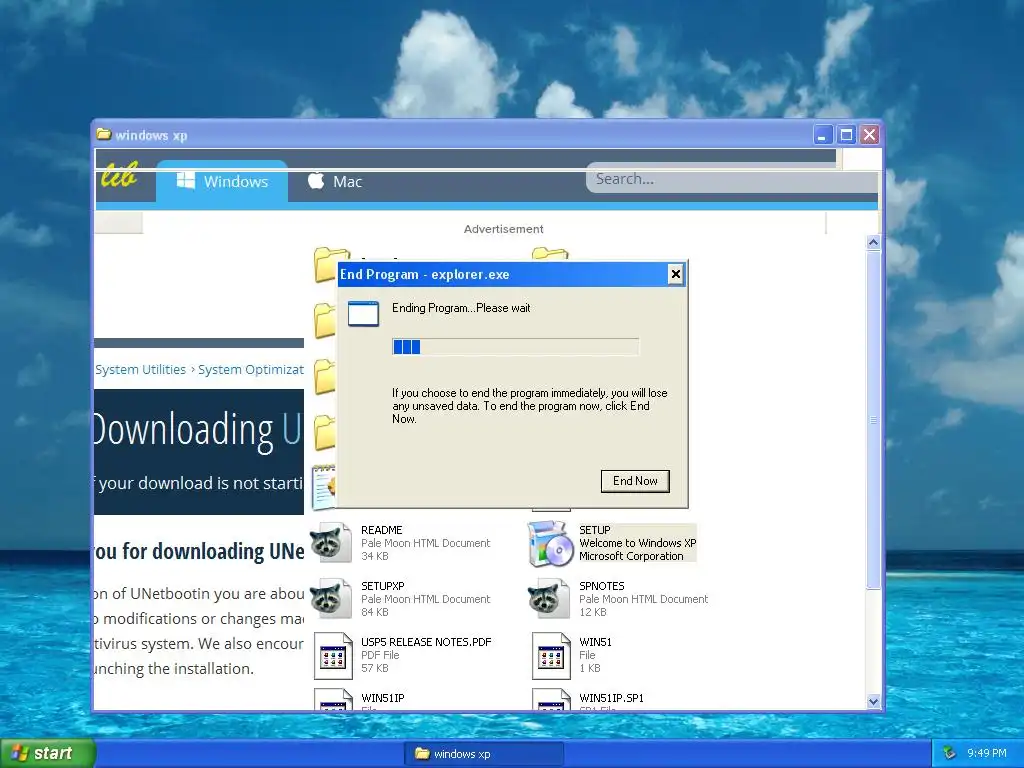Click the system tray network icon
The width and height of the screenshot is (1024, 768).
pyautogui.click(x=950, y=754)
